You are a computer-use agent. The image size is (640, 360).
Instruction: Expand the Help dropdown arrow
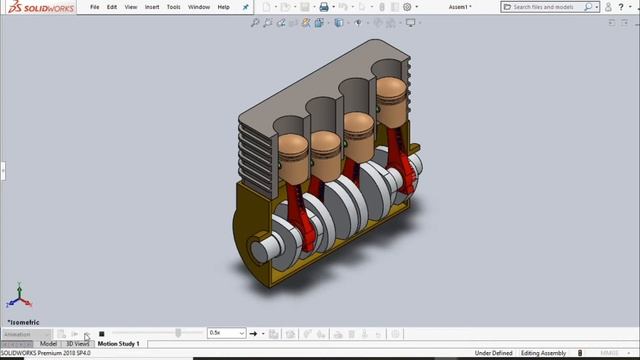click(x=630, y=7)
